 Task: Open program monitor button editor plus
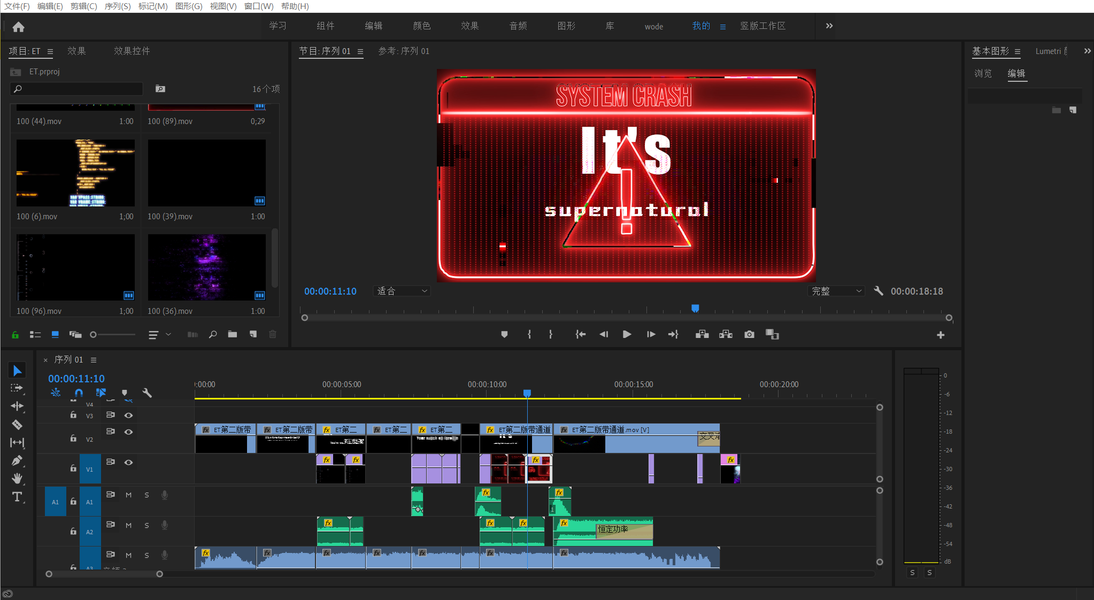pos(941,336)
